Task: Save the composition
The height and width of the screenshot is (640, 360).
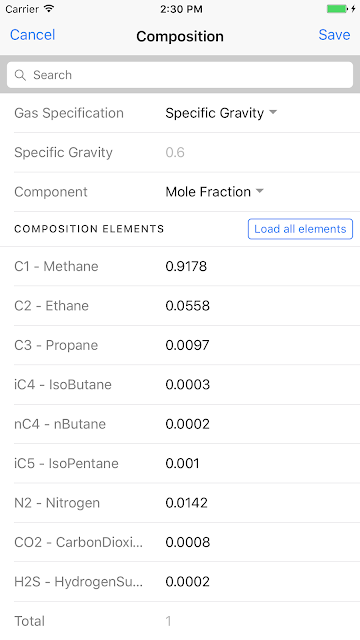Action: [x=334, y=35]
